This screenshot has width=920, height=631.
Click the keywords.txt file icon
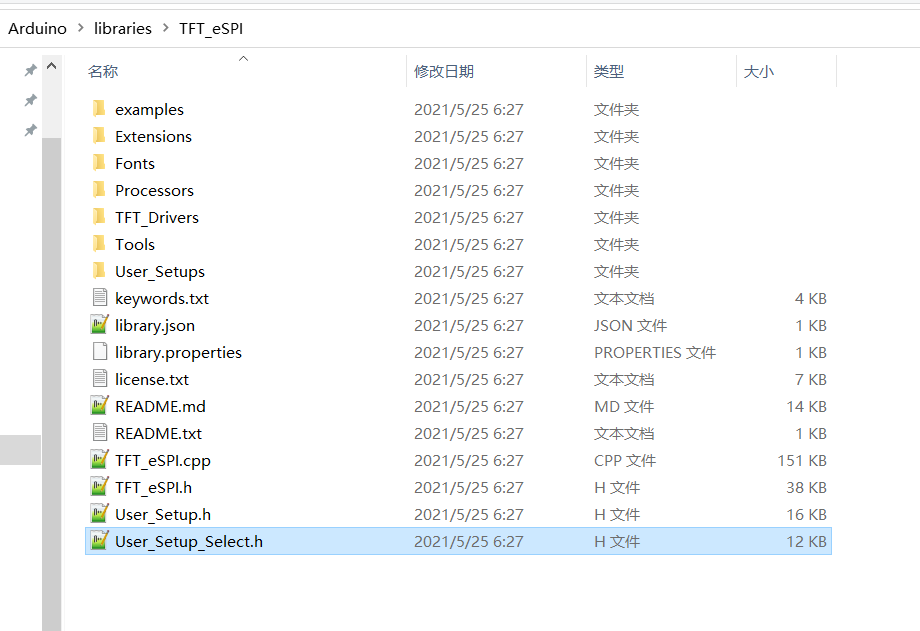coord(100,298)
